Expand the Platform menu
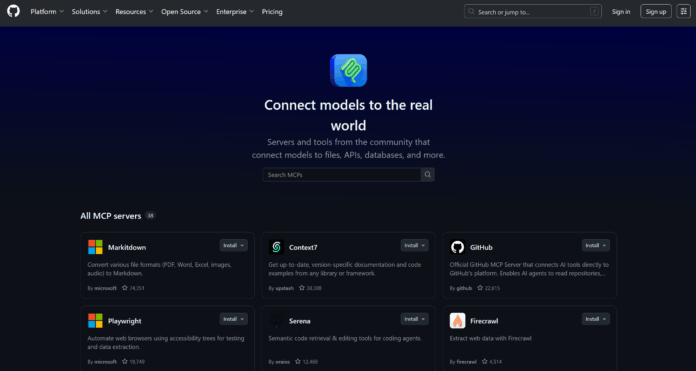The width and height of the screenshot is (696, 371). (x=47, y=12)
